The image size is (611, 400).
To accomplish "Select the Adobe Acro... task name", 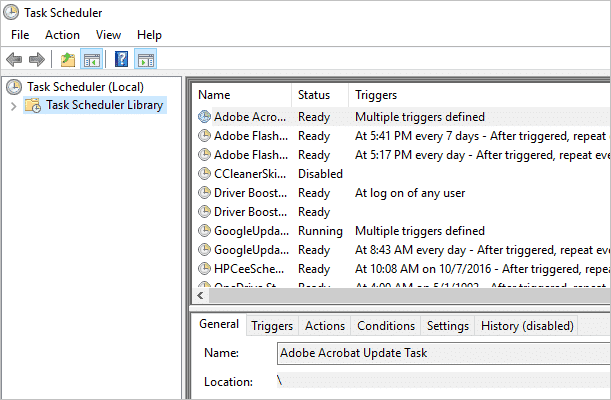I will coord(250,116).
